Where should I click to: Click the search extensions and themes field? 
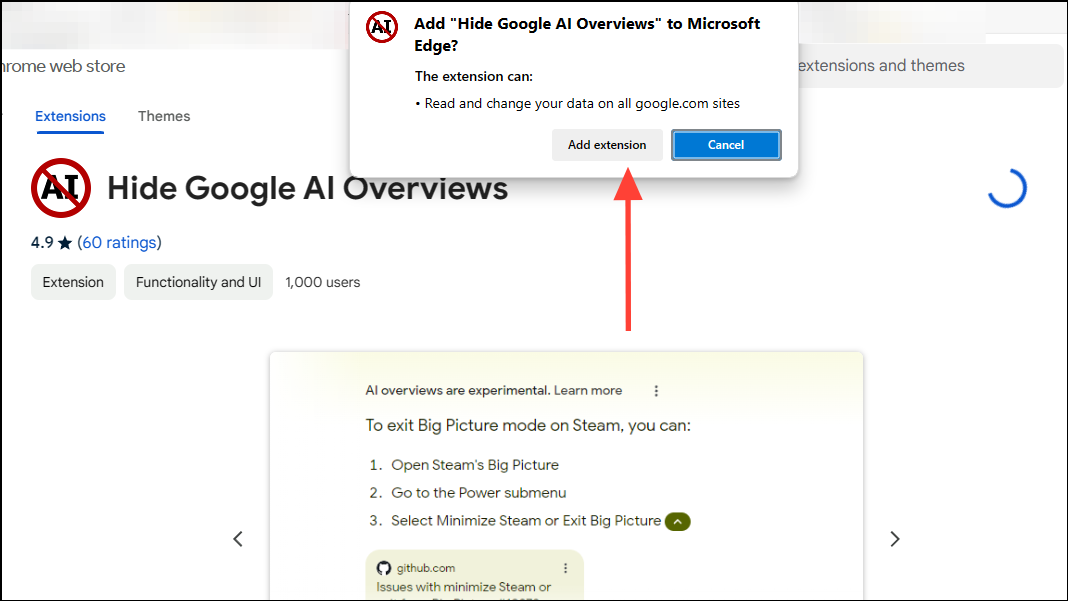929,66
